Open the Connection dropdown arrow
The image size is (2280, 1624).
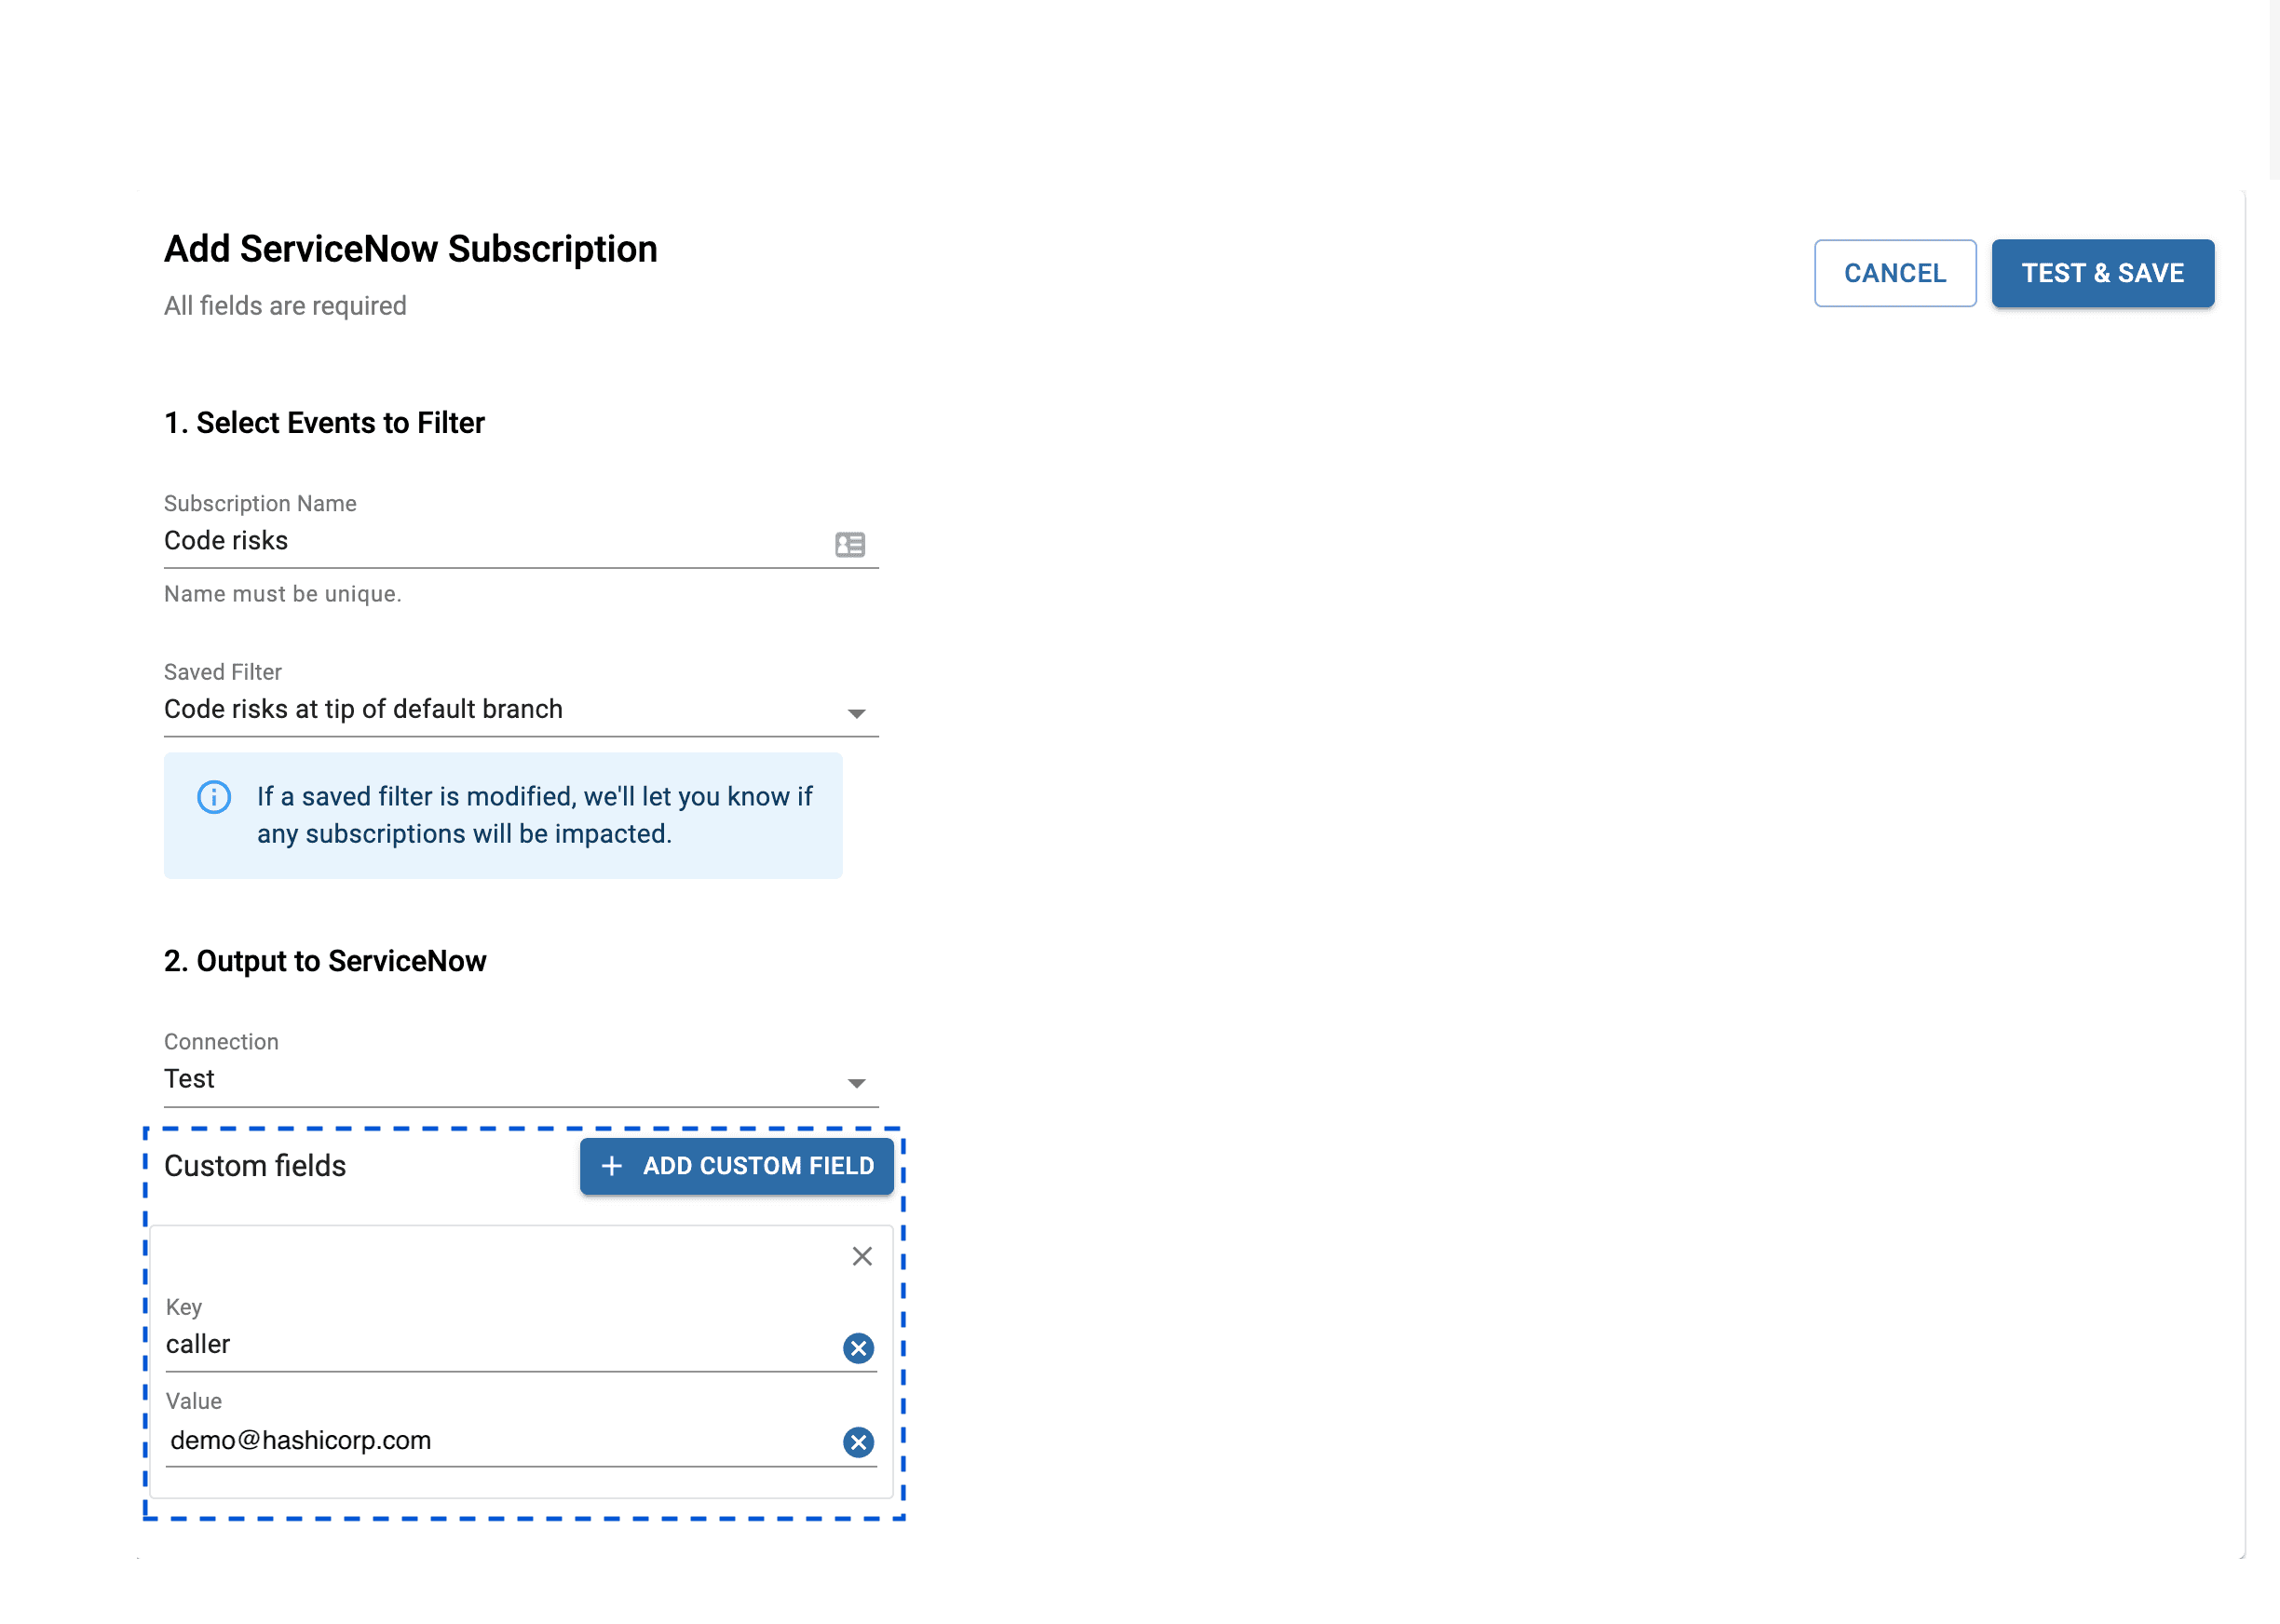coord(856,1083)
